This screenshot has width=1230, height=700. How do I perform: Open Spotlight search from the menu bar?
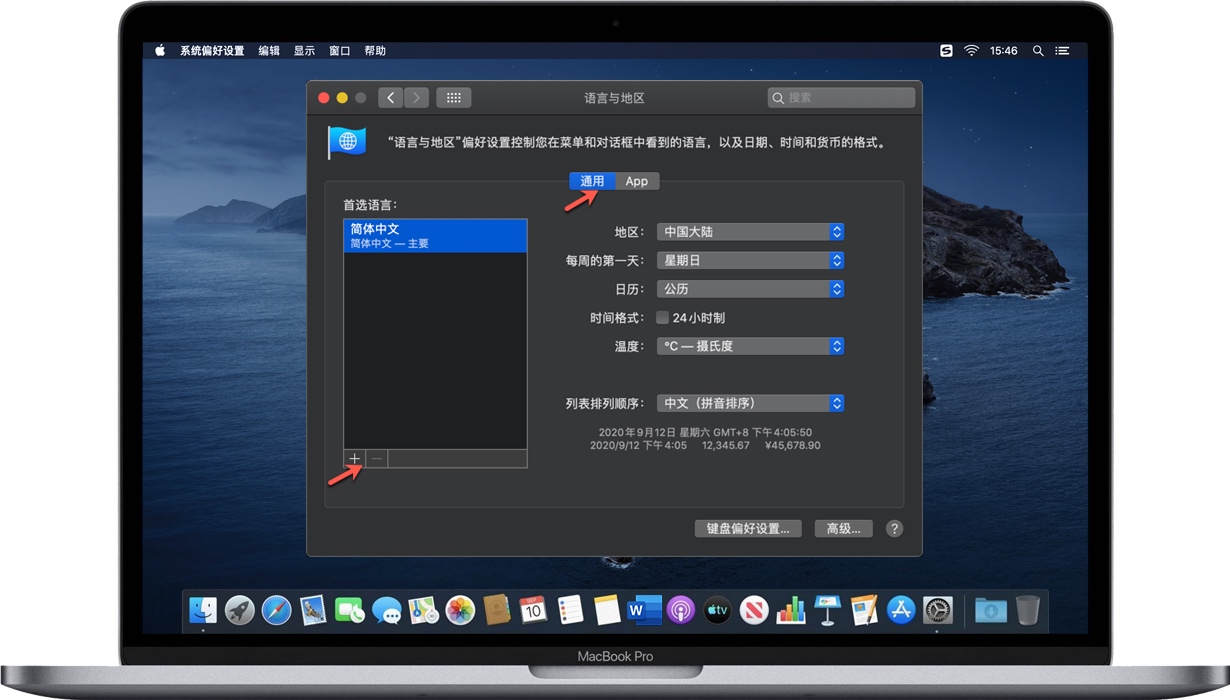(1037, 50)
